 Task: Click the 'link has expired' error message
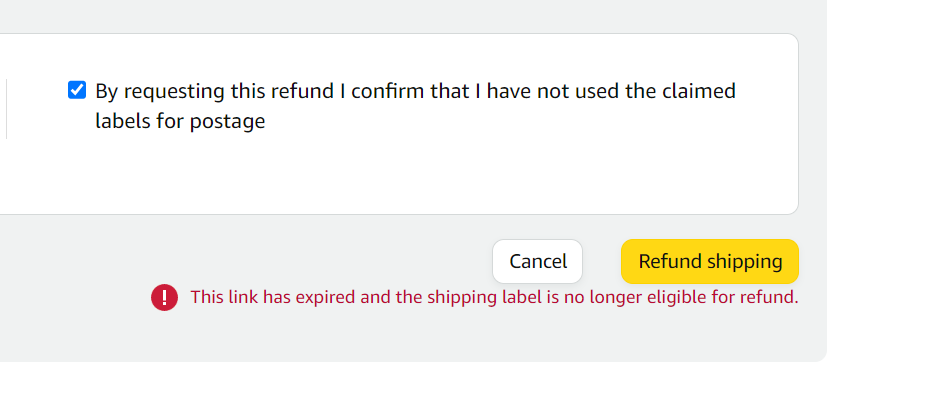[494, 297]
